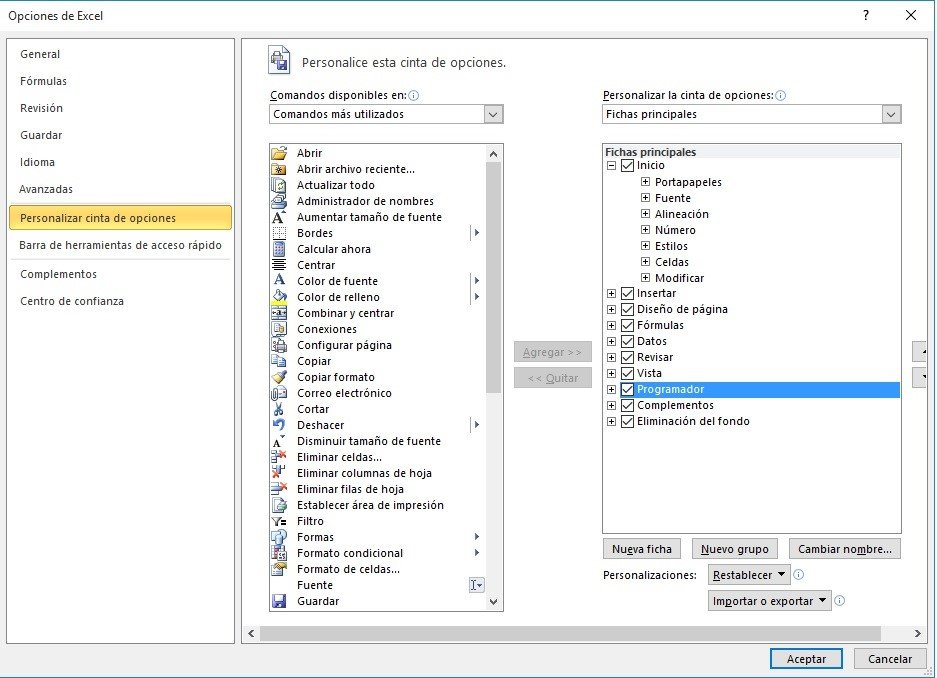
Task: Disable the Revisar tab checkbox
Action: pyautogui.click(x=627, y=357)
